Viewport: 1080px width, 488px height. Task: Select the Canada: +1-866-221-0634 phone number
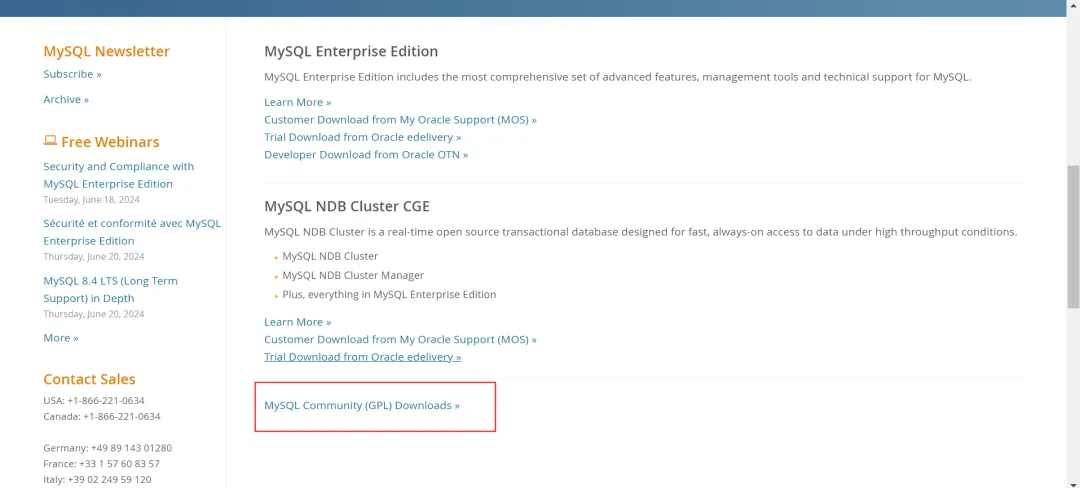pos(102,416)
